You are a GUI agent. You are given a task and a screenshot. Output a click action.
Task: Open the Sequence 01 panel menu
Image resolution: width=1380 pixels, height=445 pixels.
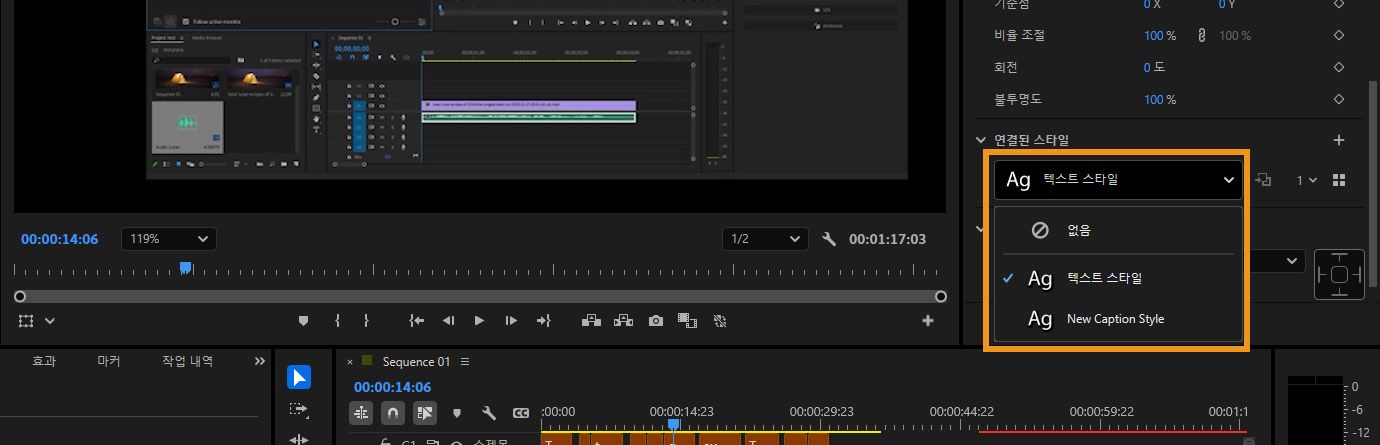pyautogui.click(x=465, y=362)
